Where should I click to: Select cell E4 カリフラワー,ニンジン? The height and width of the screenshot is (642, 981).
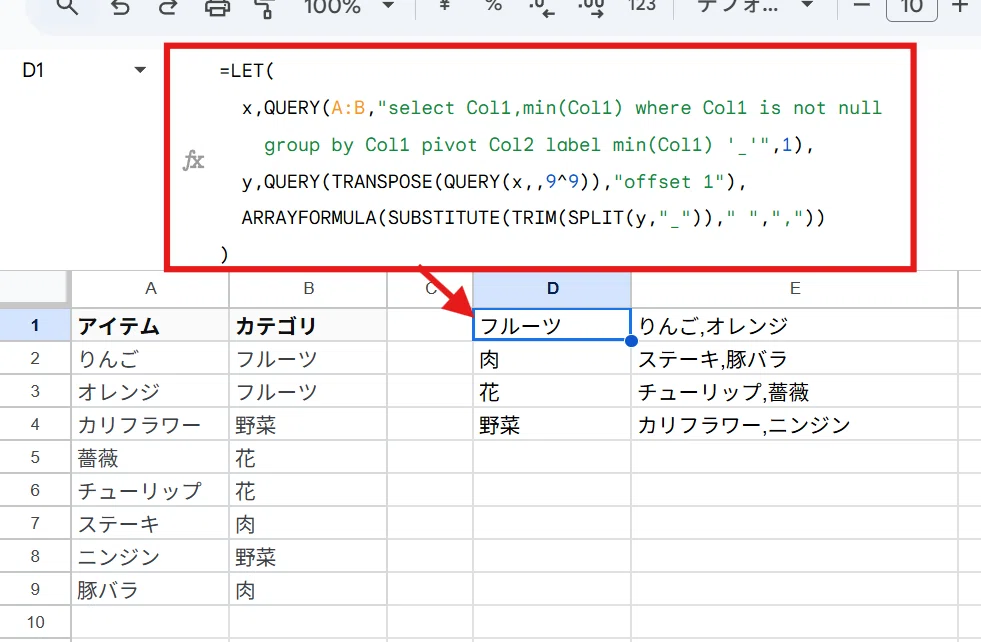click(795, 424)
